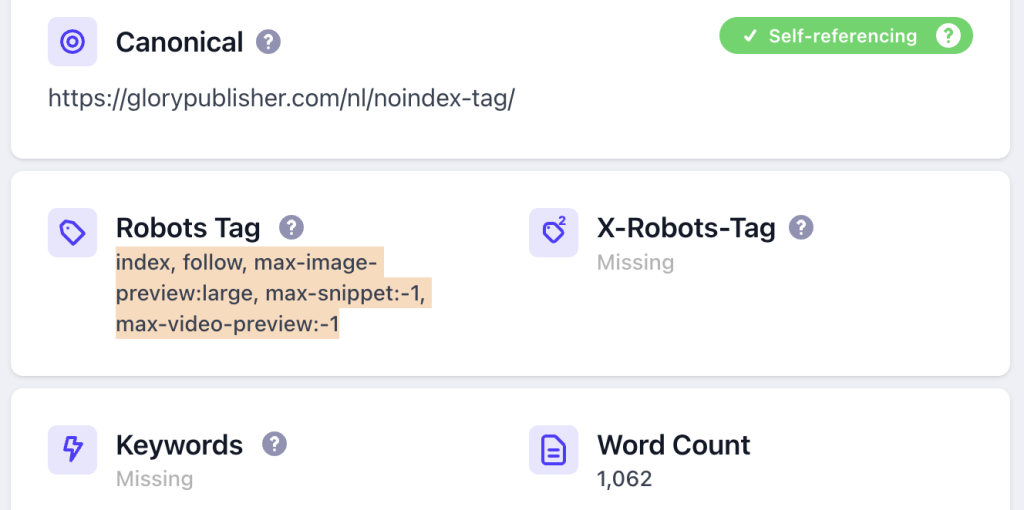Show help for X-Robots-Tag

801,227
